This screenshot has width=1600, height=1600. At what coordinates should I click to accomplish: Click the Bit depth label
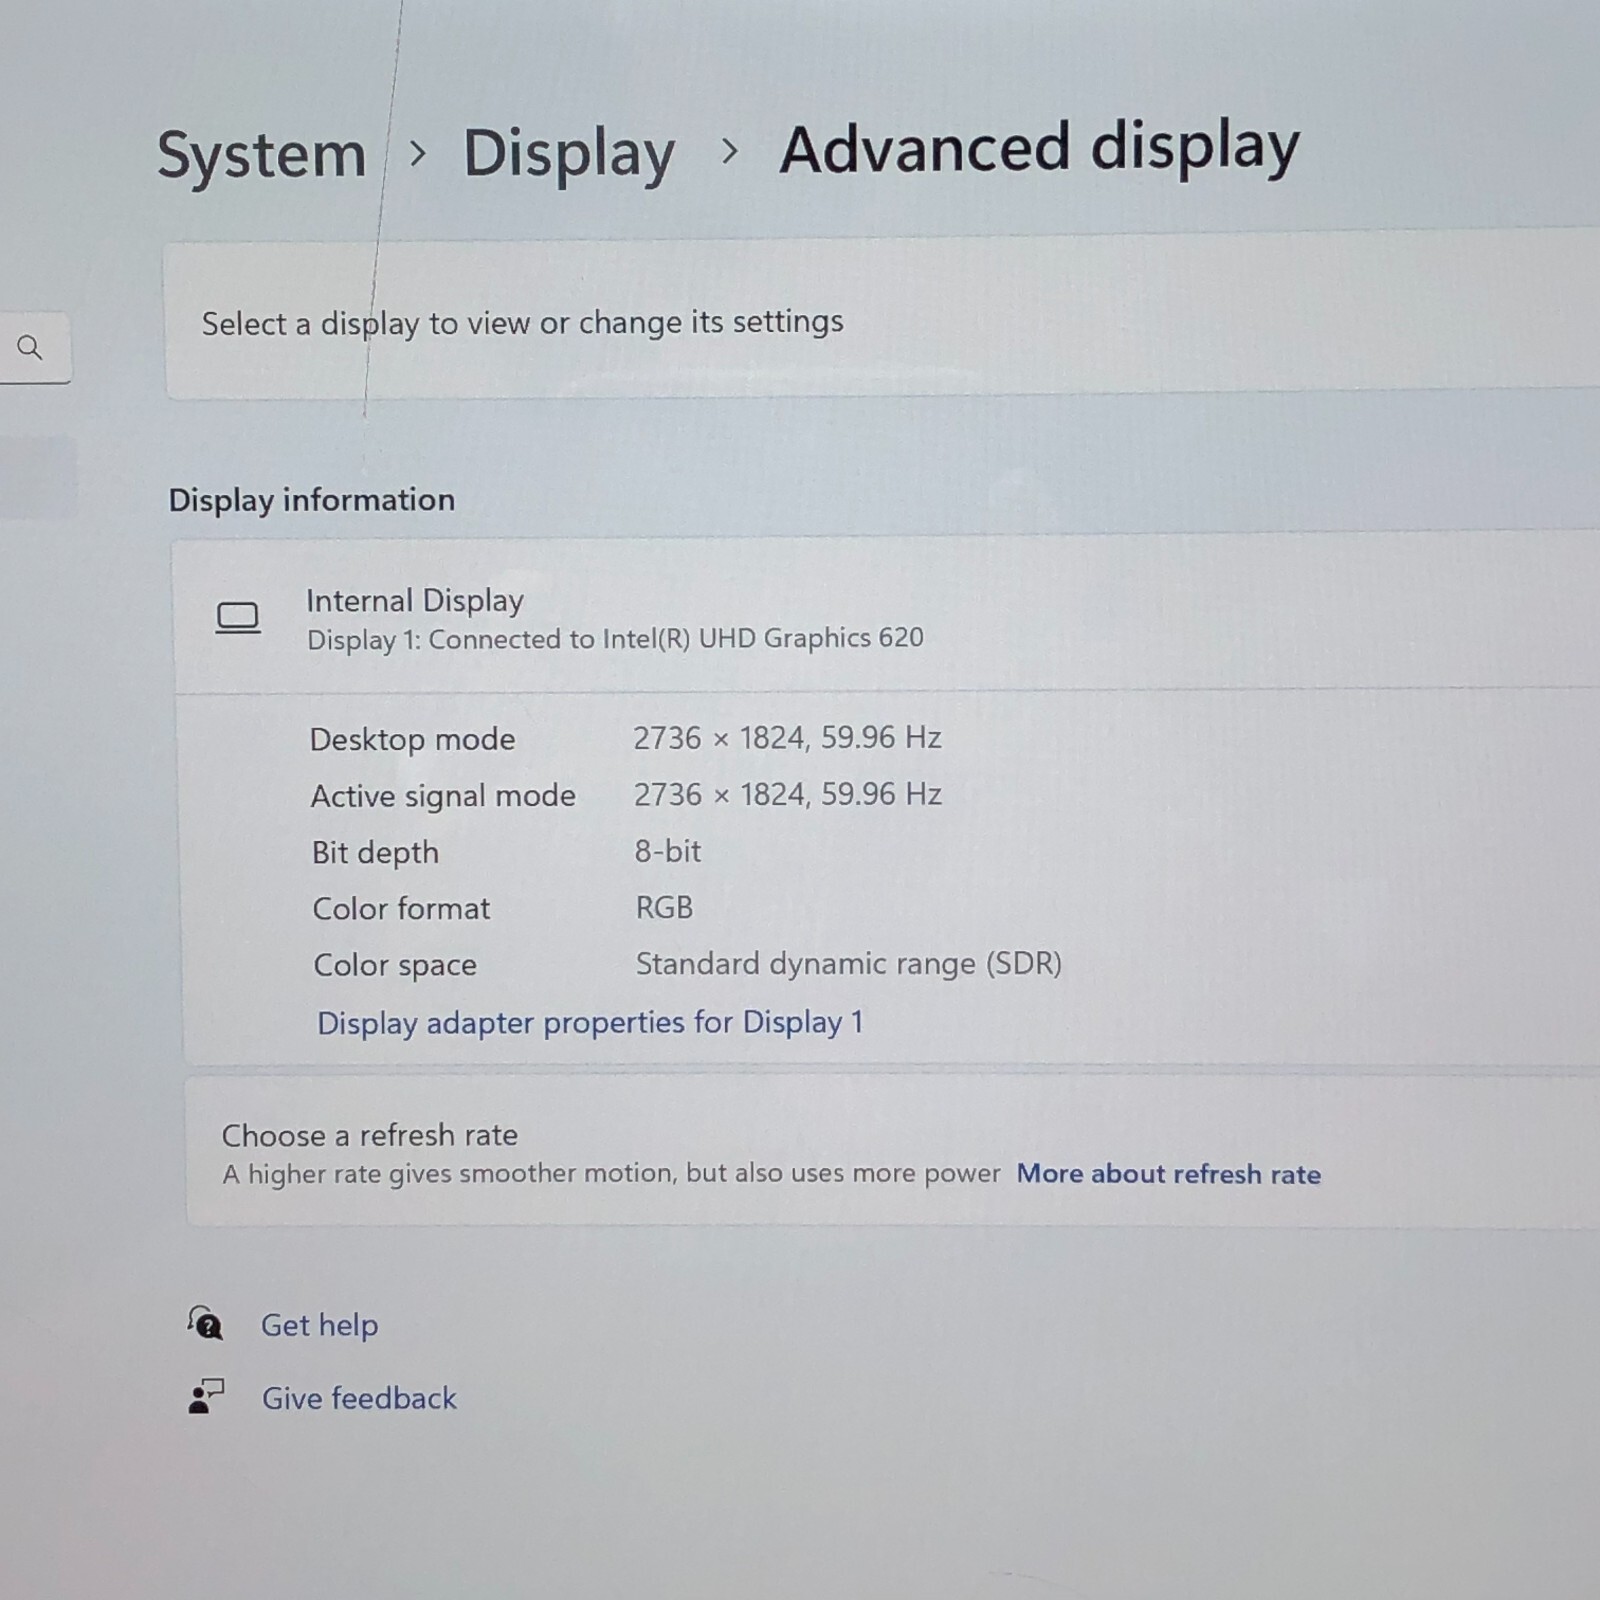[375, 852]
